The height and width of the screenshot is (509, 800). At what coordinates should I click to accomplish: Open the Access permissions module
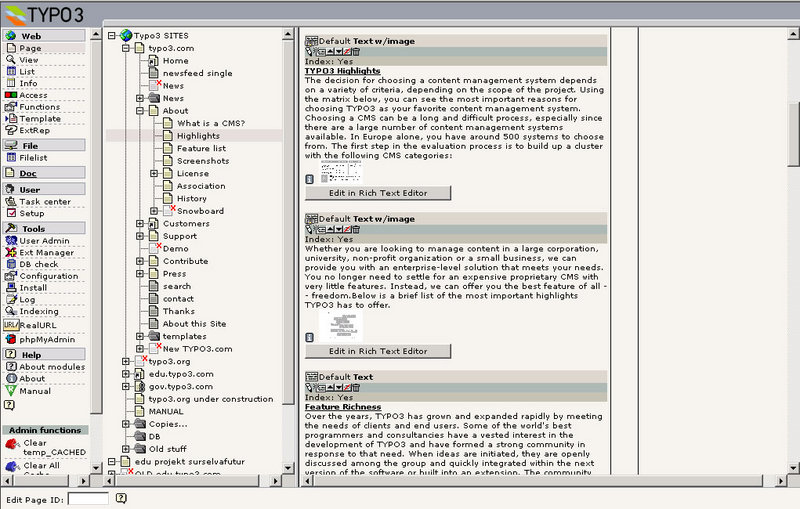click(x=33, y=95)
